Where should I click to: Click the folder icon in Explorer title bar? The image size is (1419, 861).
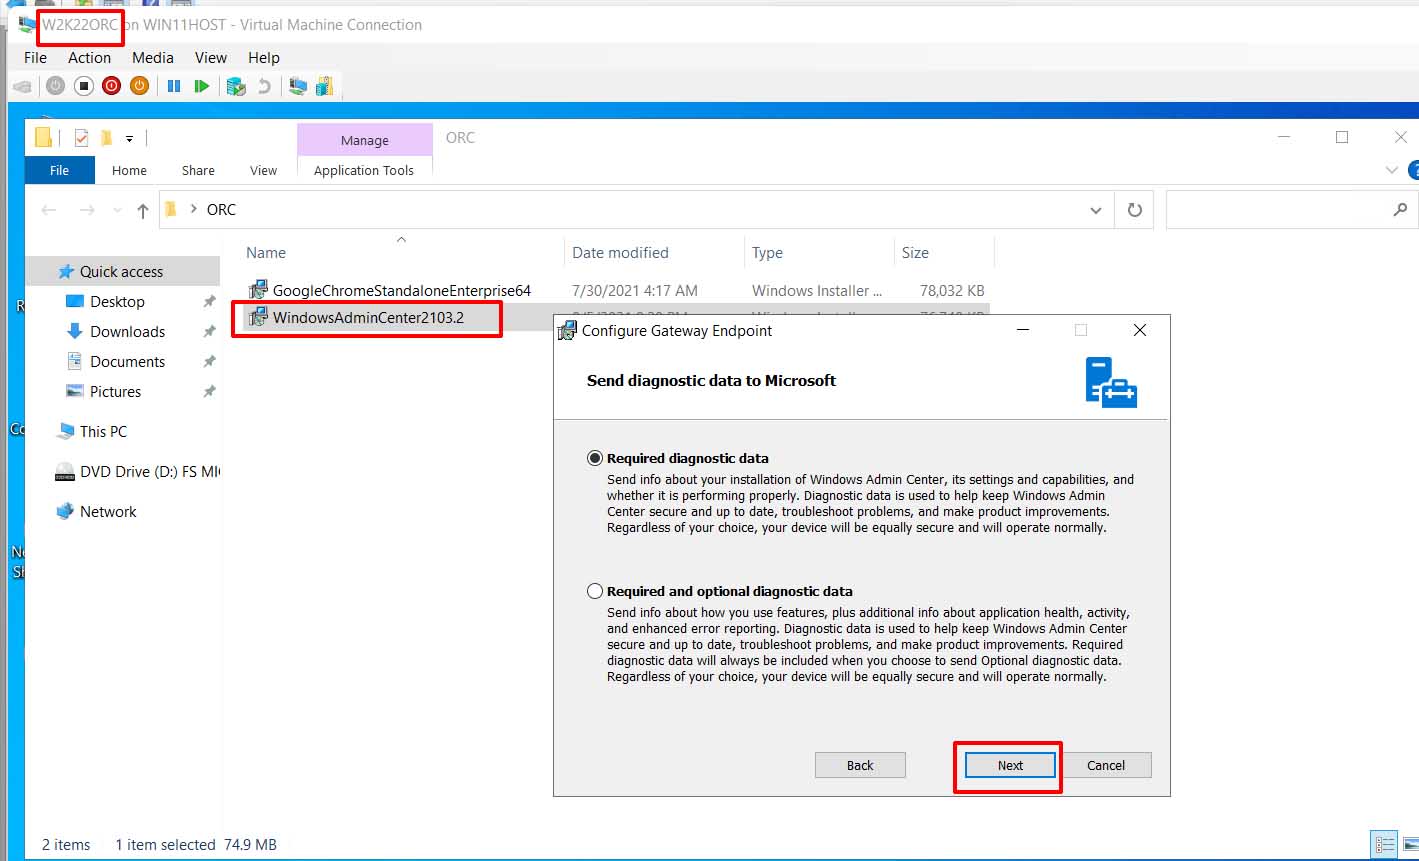[x=43, y=137]
